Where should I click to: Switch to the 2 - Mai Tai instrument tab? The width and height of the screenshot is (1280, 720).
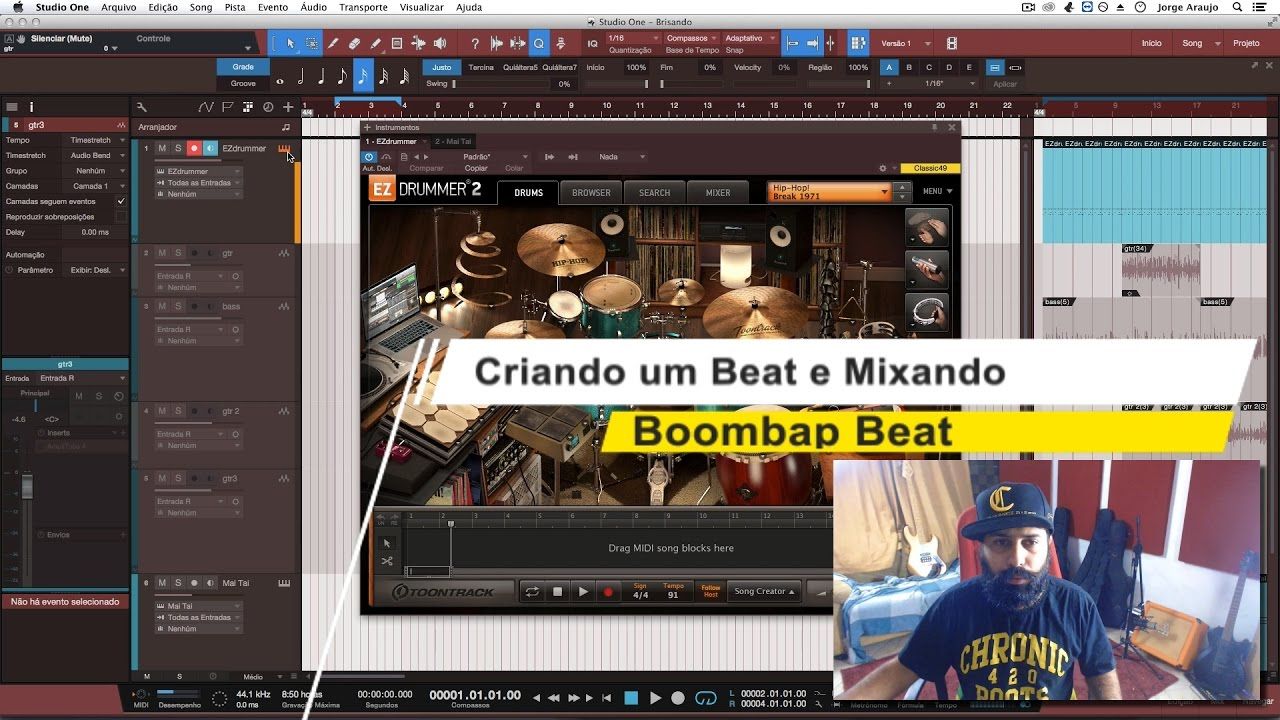tap(453, 142)
